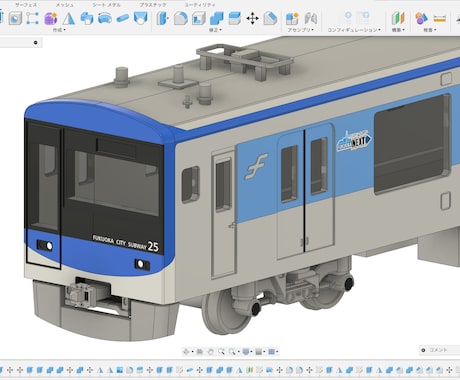Screen dimensions: 460x380
Task: Select the Joint tool icon
Action: 310,18
